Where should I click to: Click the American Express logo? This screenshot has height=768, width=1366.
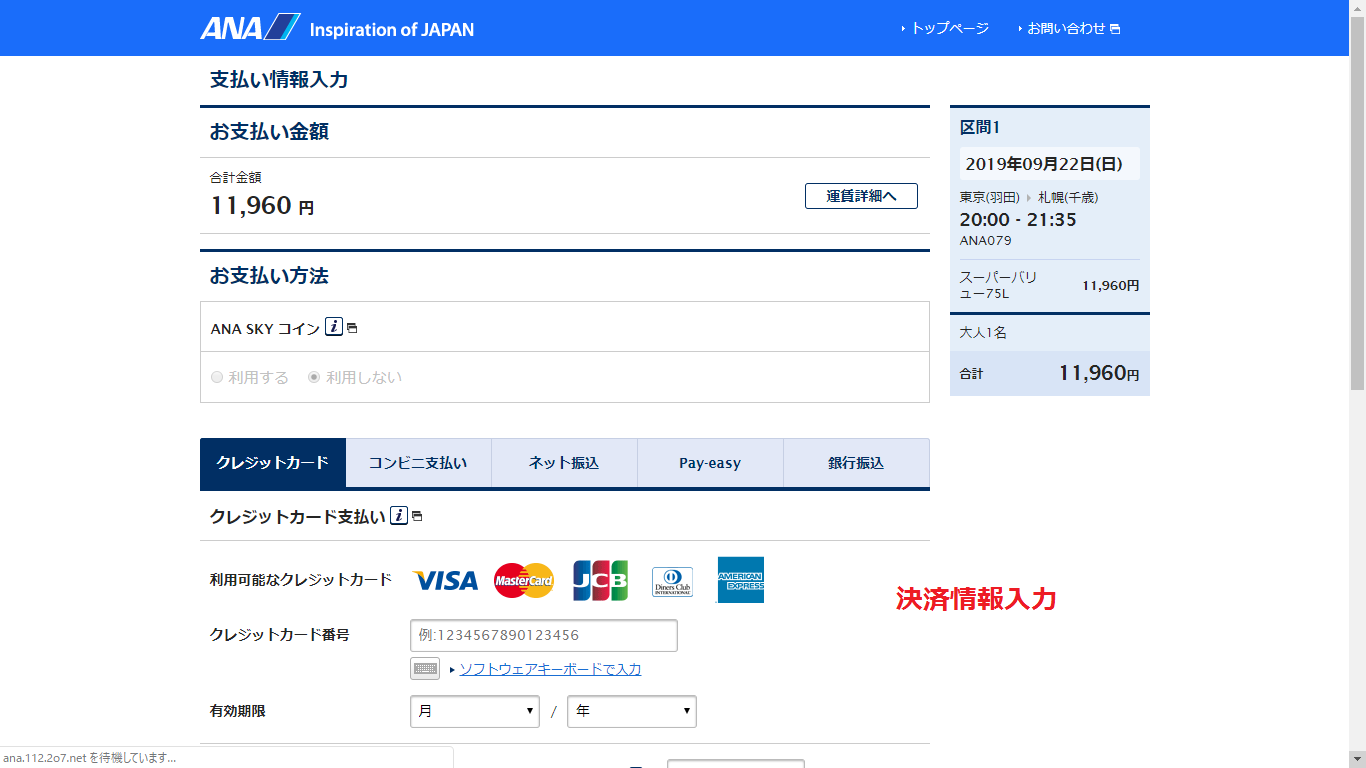741,580
